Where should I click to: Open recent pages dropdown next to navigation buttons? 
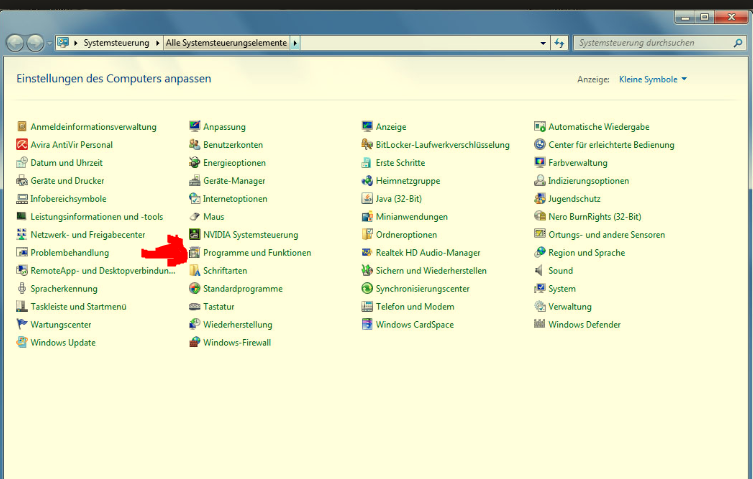click(49, 43)
